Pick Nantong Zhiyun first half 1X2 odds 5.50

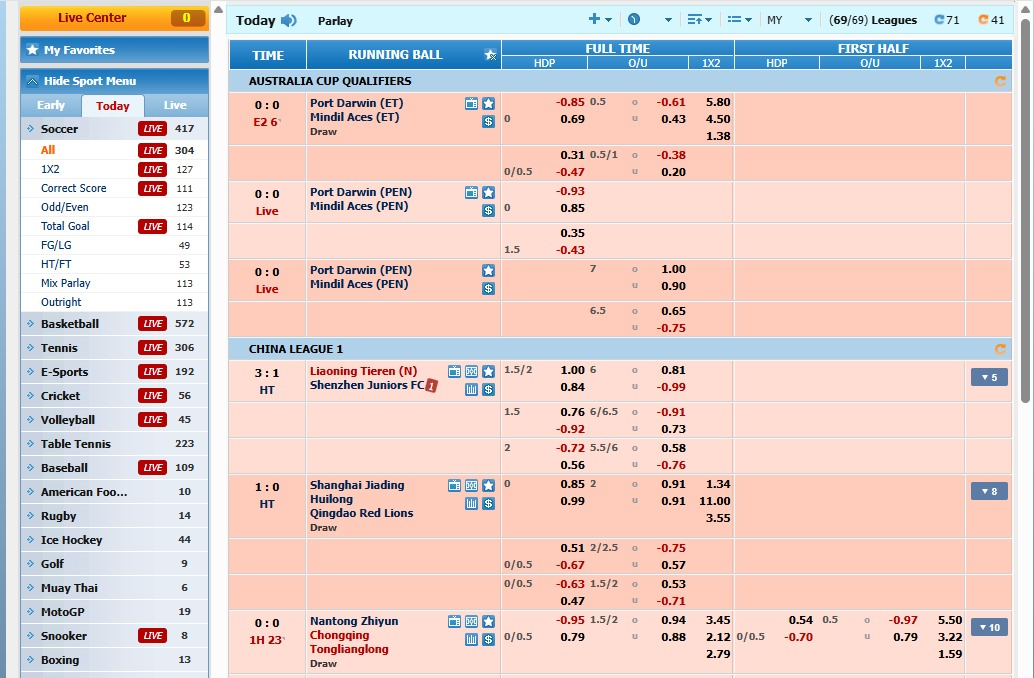point(950,621)
